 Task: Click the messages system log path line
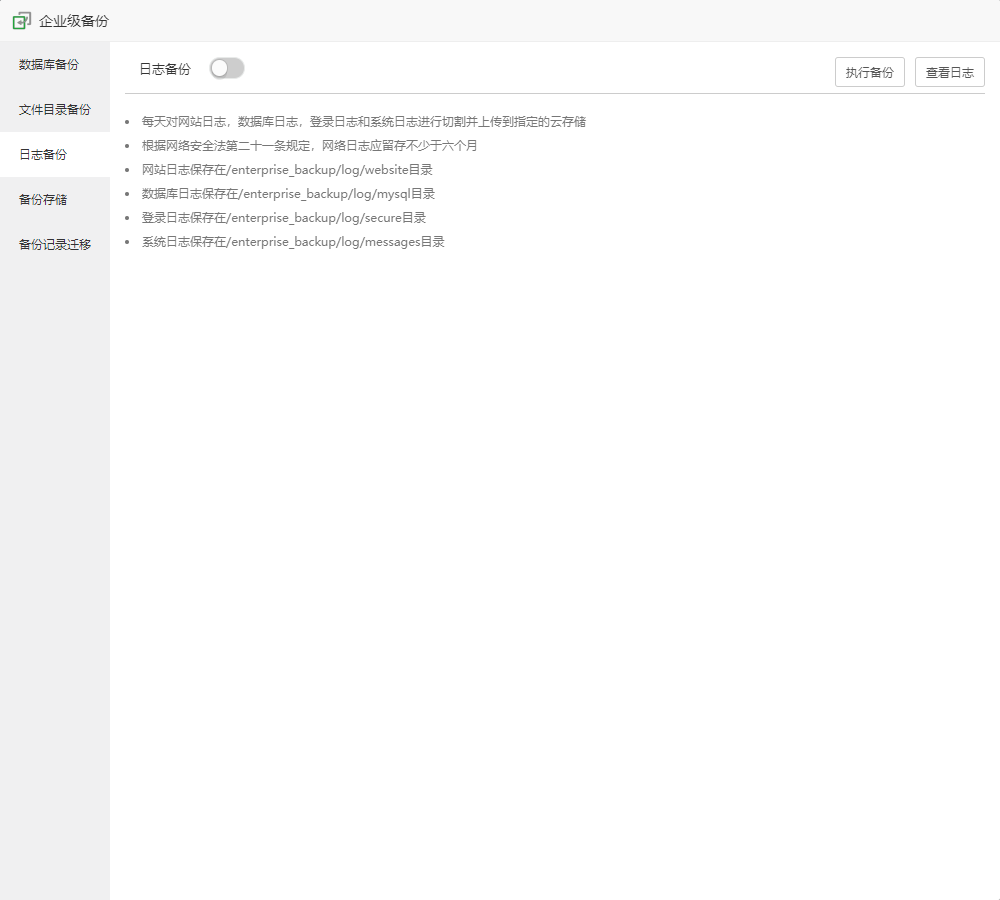(x=293, y=242)
